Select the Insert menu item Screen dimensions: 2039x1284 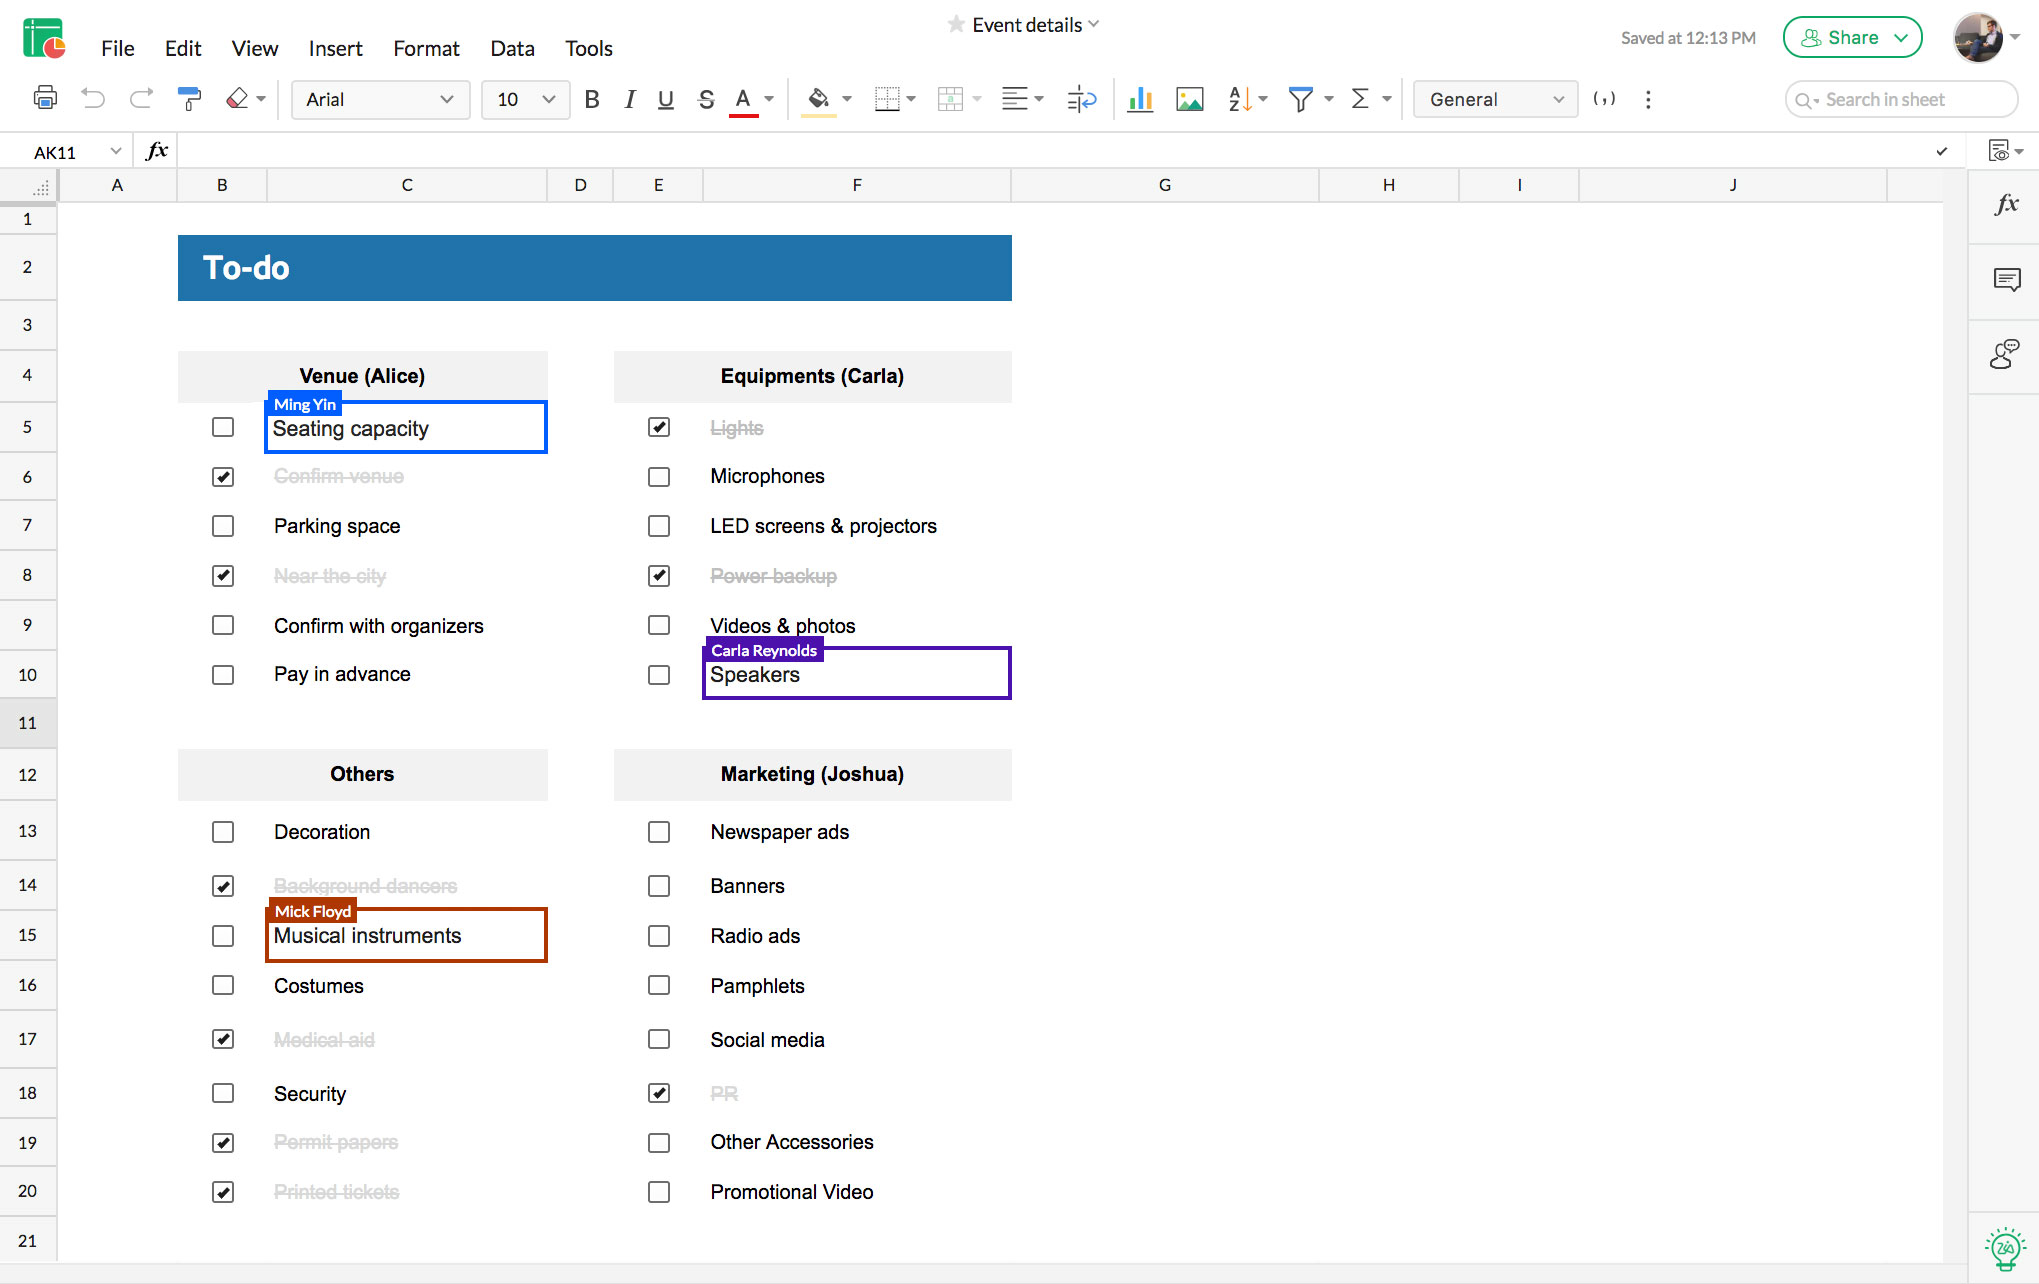(x=333, y=49)
